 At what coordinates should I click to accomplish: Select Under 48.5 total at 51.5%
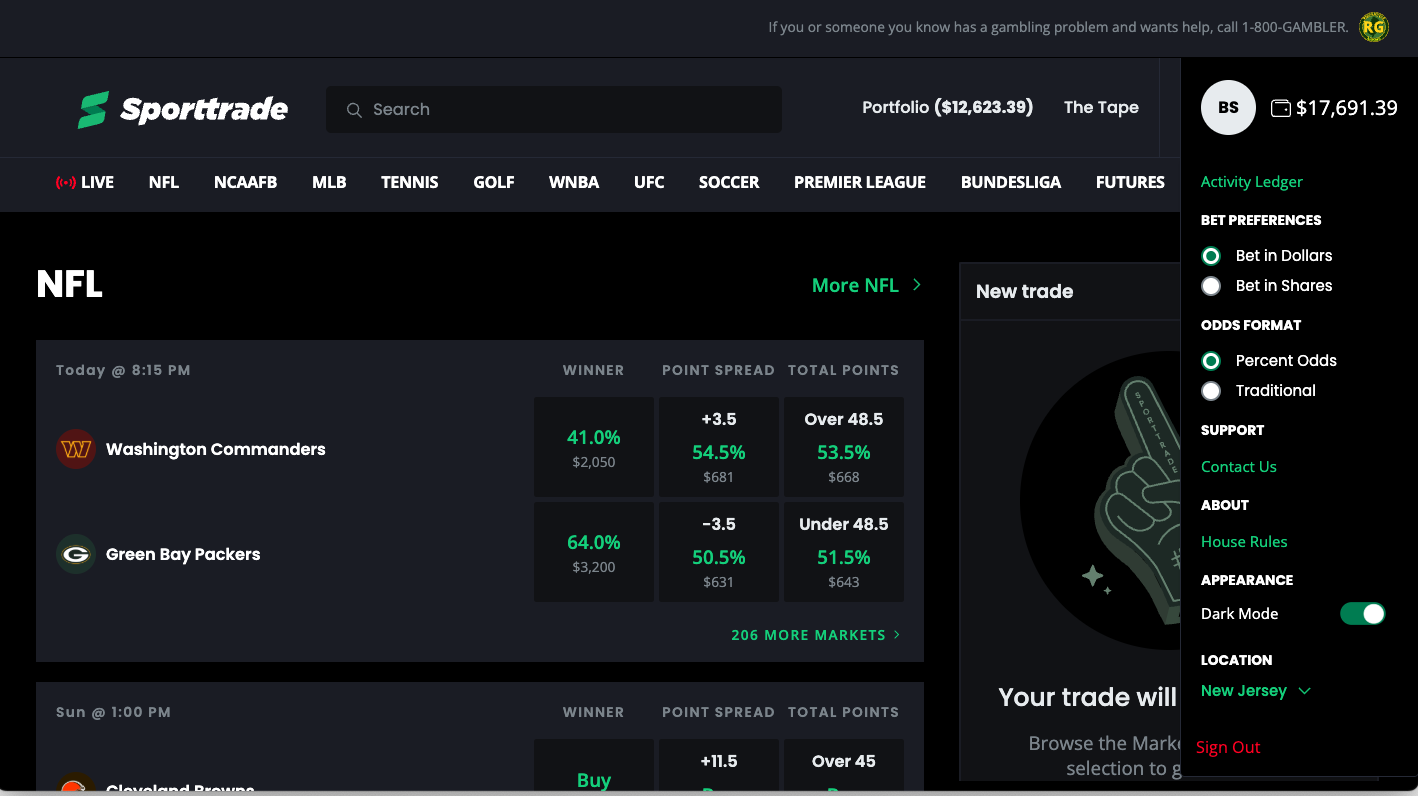[x=844, y=552]
